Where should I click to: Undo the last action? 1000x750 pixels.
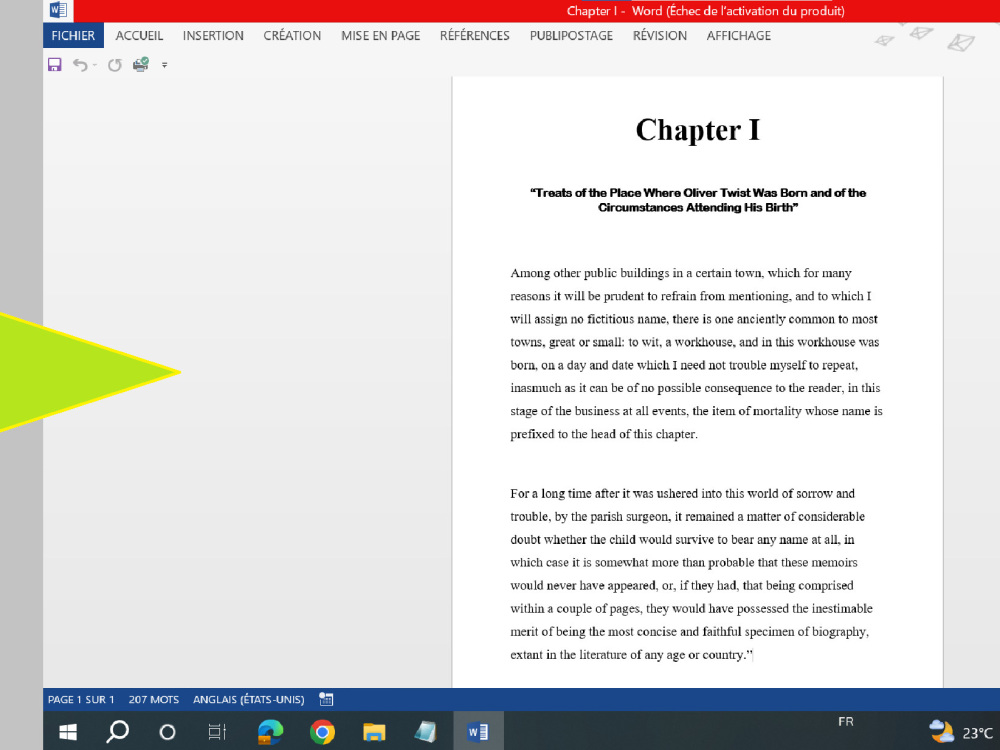(x=80, y=64)
